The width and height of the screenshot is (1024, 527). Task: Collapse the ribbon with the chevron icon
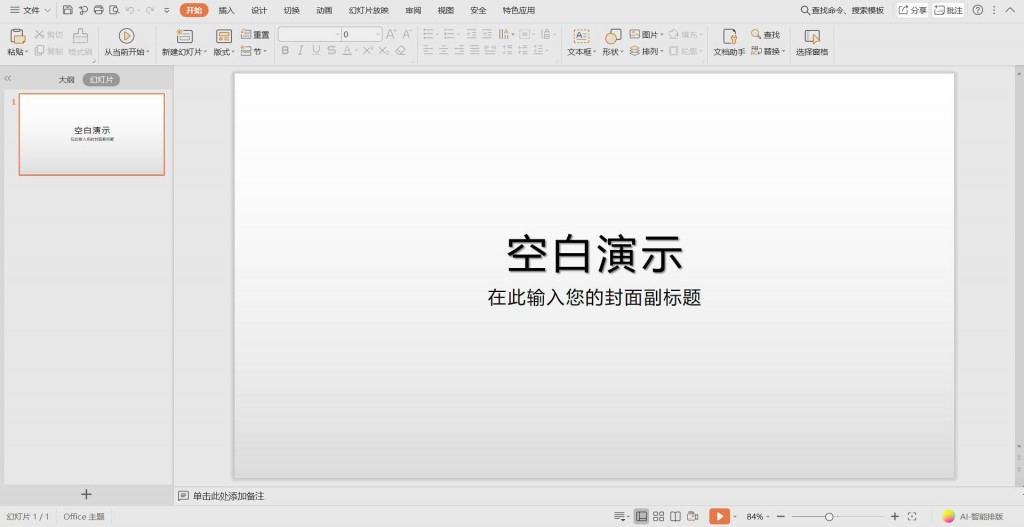click(x=1011, y=10)
